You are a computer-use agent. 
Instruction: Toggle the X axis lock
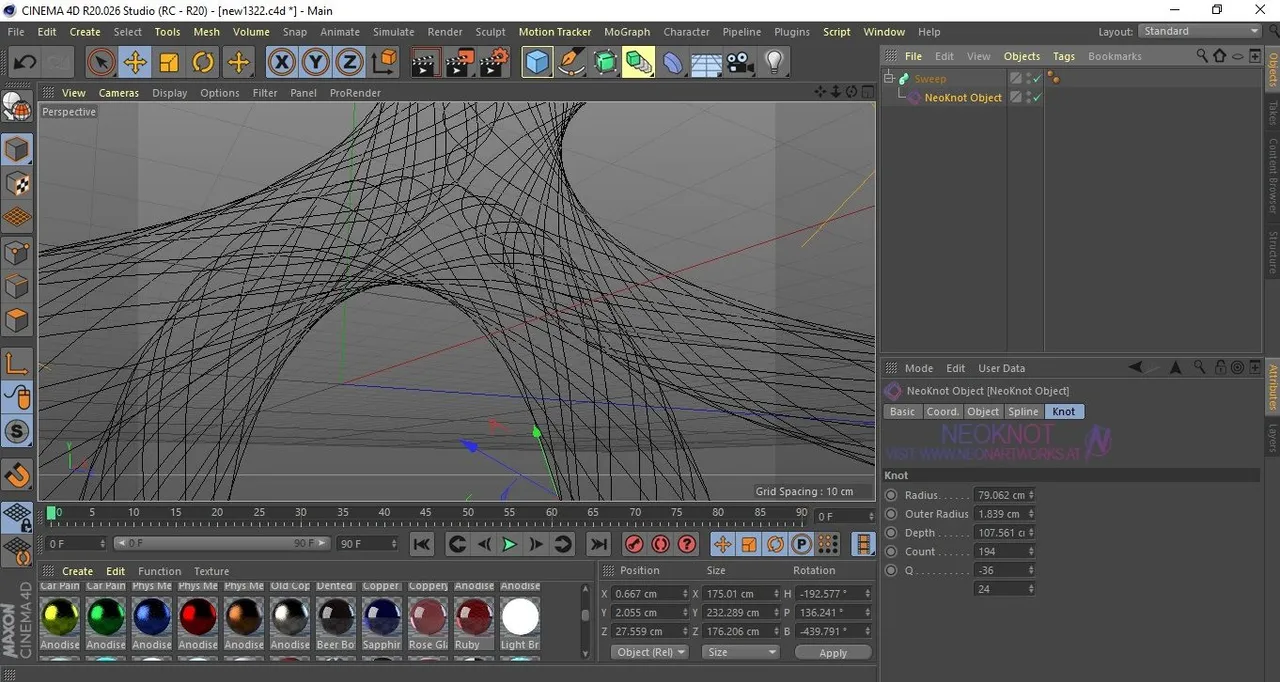282,62
